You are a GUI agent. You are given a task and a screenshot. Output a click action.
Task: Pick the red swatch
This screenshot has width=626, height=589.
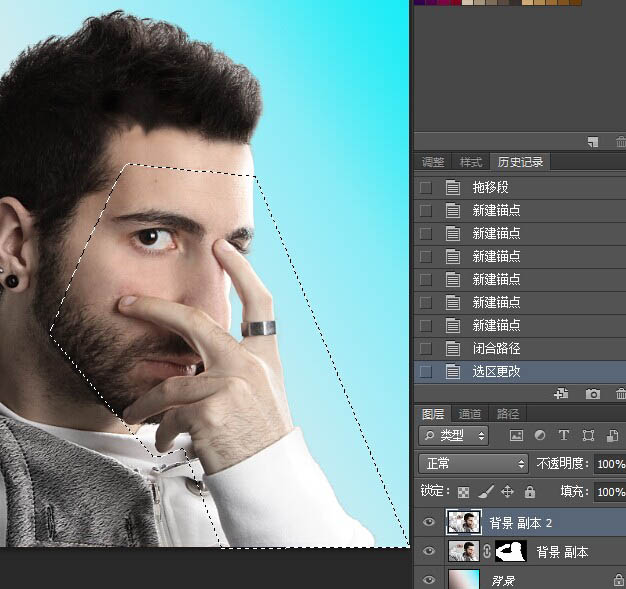[456, 2]
